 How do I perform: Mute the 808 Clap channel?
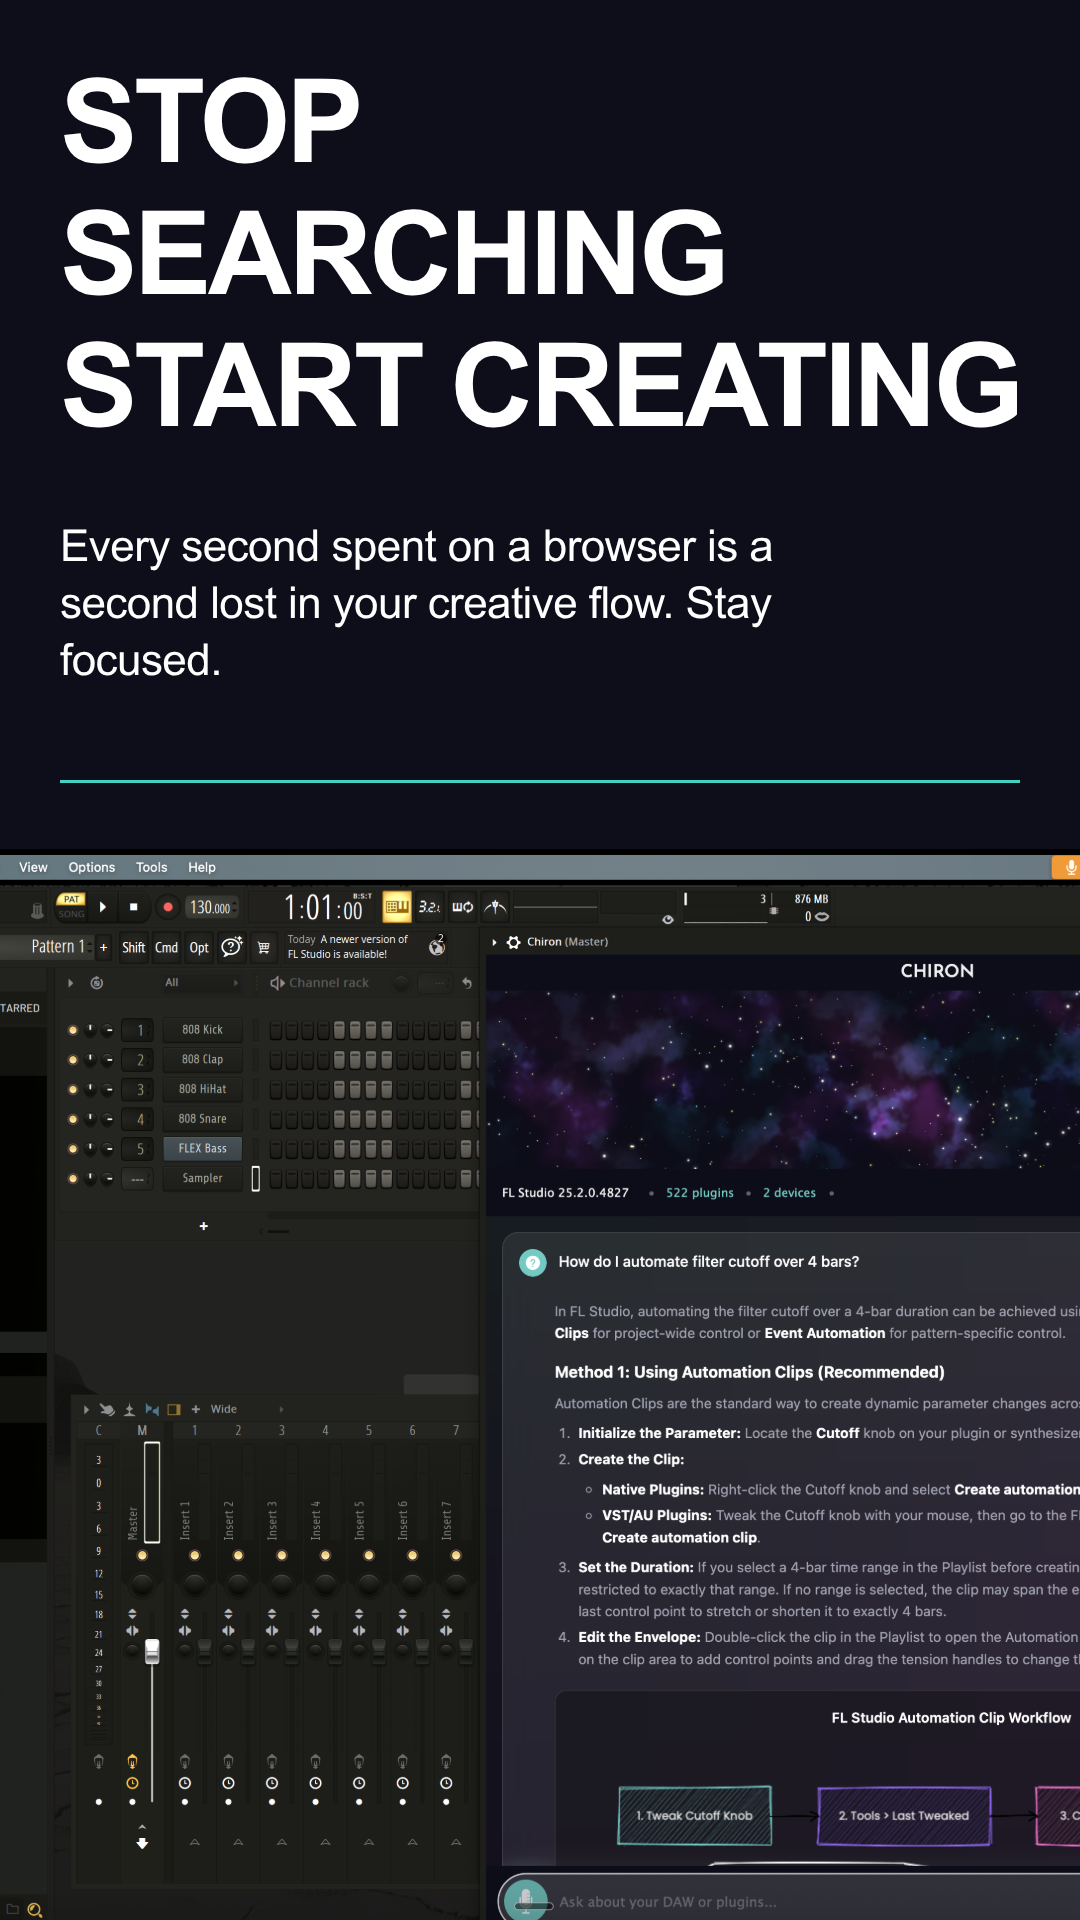pos(72,1060)
